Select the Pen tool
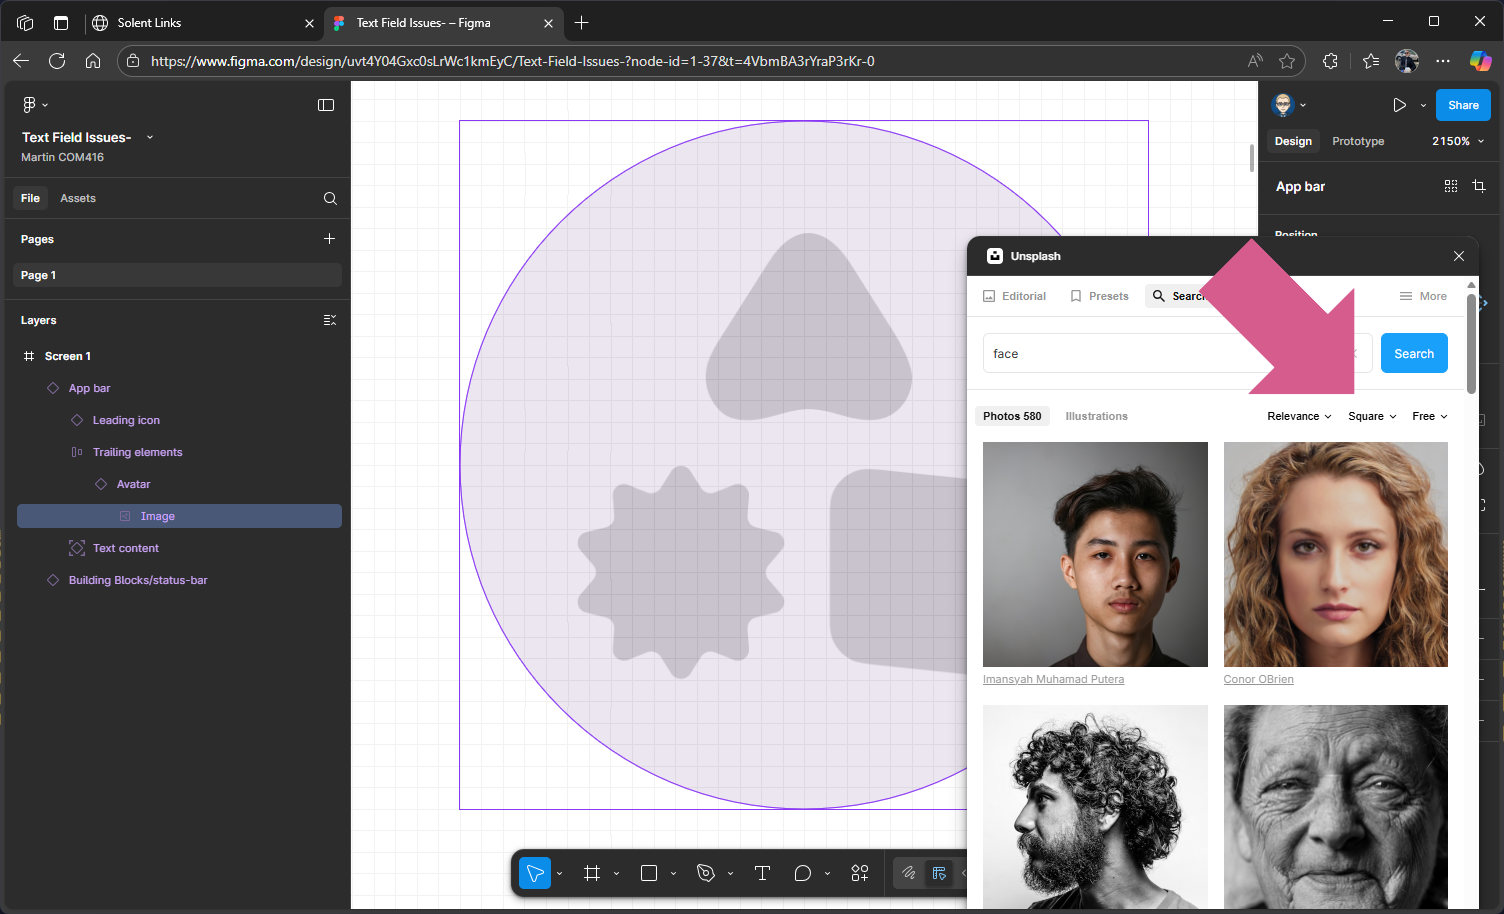The width and height of the screenshot is (1504, 914). tap(706, 873)
